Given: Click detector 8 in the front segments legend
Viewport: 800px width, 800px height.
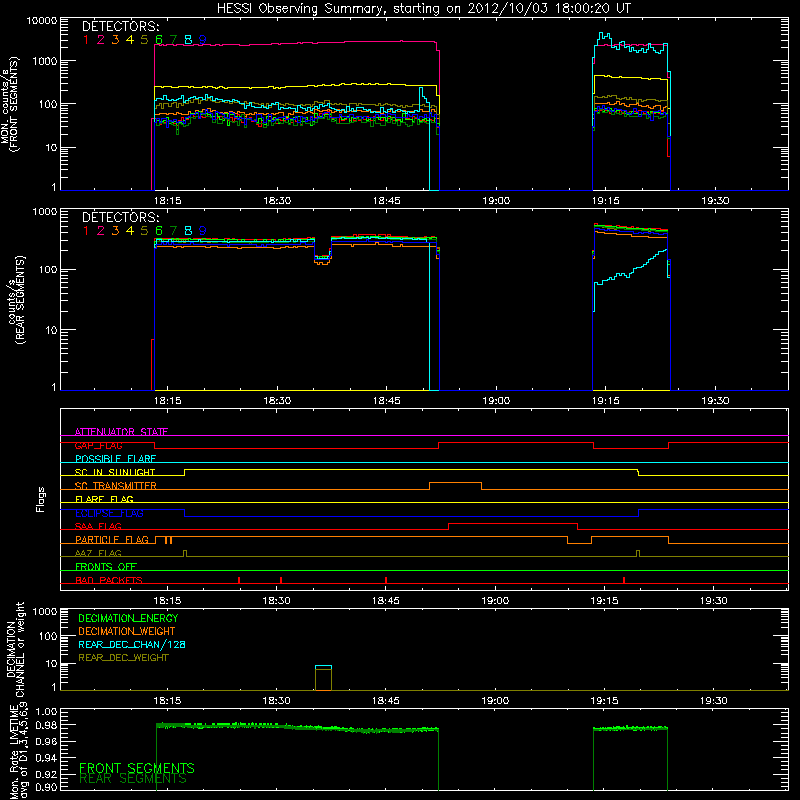Looking at the screenshot, I should coord(188,40).
